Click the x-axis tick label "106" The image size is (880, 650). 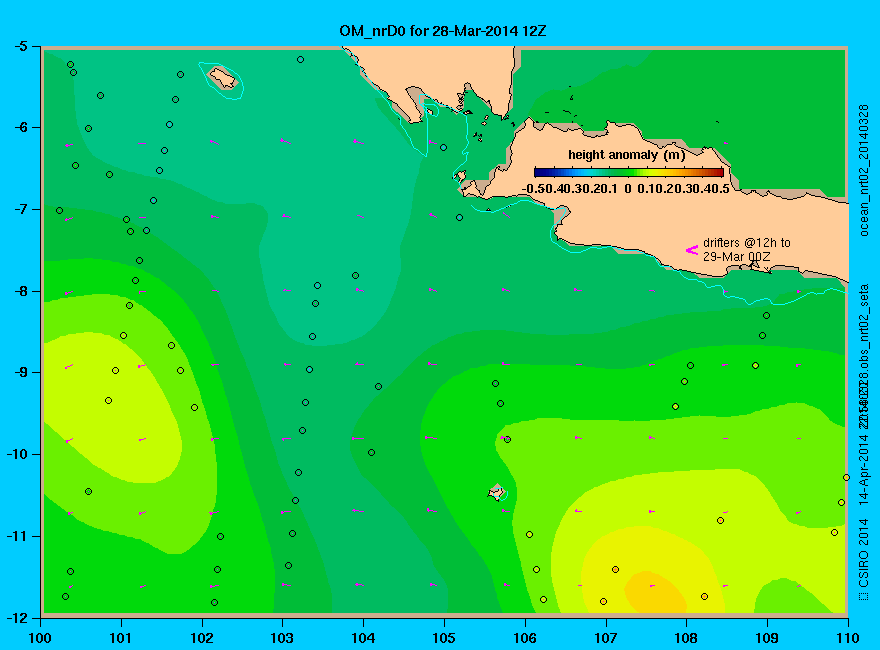click(x=525, y=638)
